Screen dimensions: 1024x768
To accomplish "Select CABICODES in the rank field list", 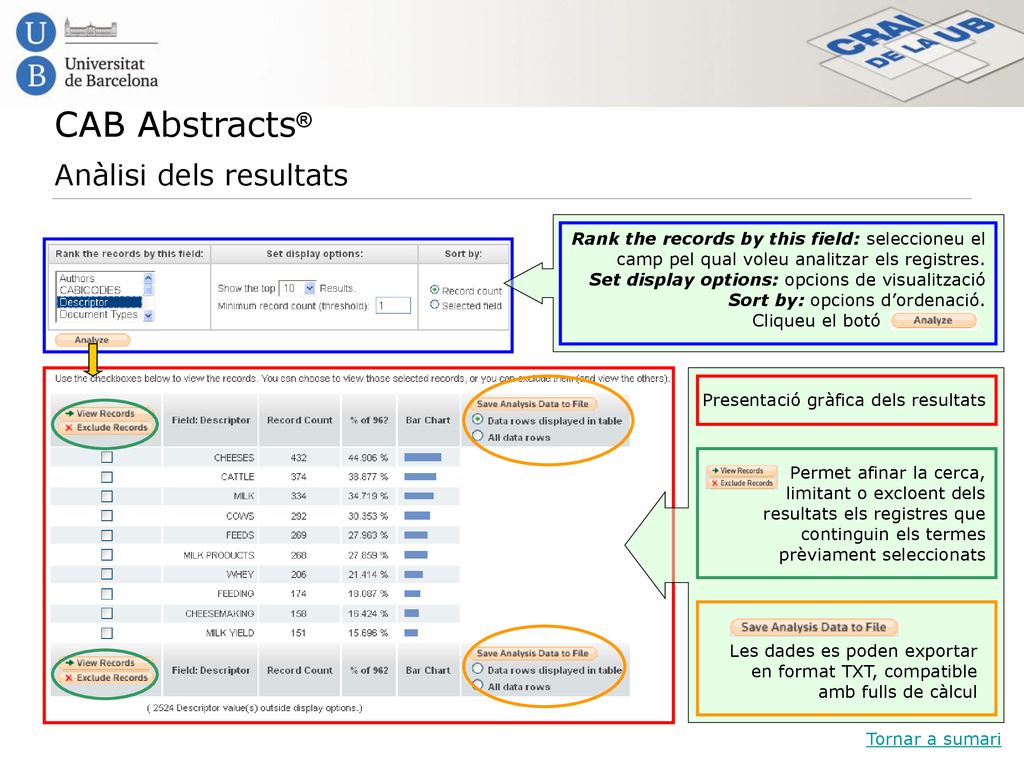I will click(90, 290).
